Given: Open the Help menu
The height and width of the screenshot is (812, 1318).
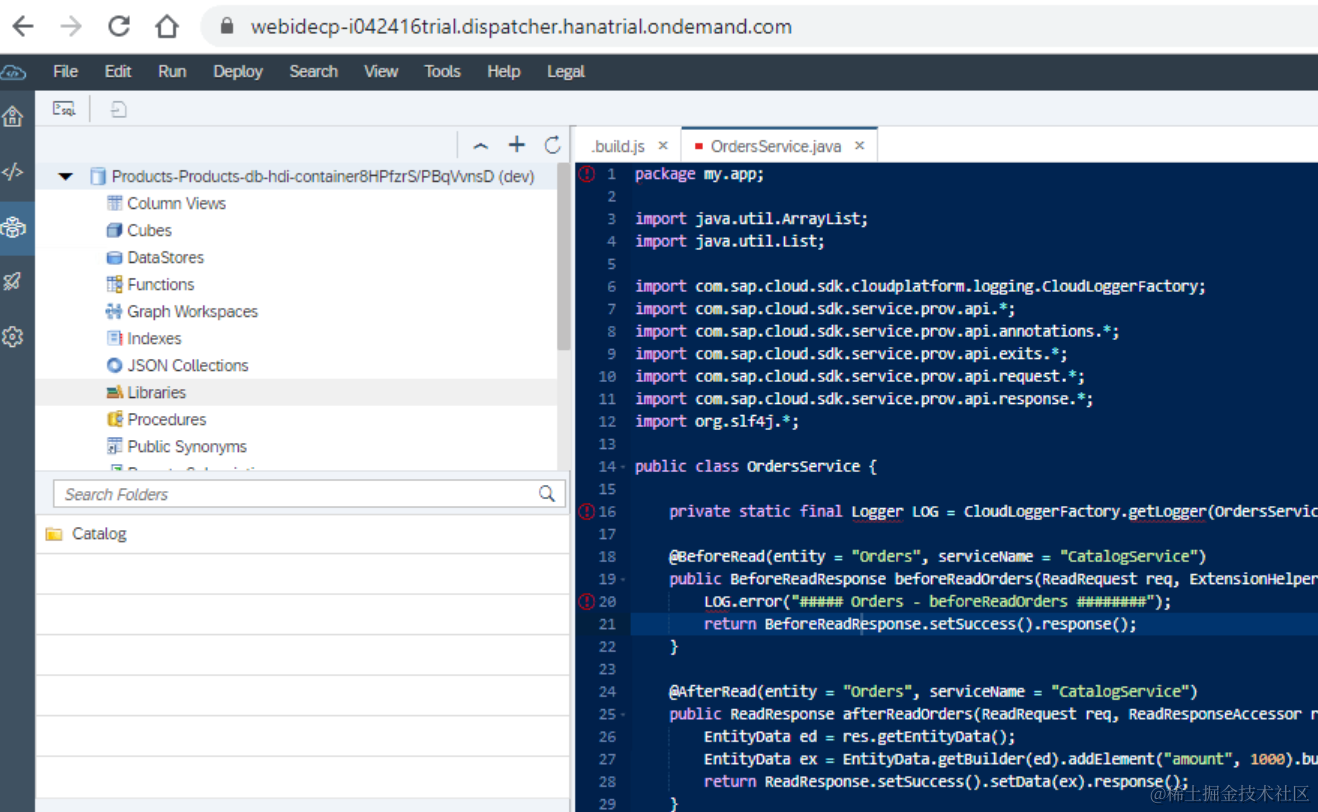Looking at the screenshot, I should coord(504,72).
